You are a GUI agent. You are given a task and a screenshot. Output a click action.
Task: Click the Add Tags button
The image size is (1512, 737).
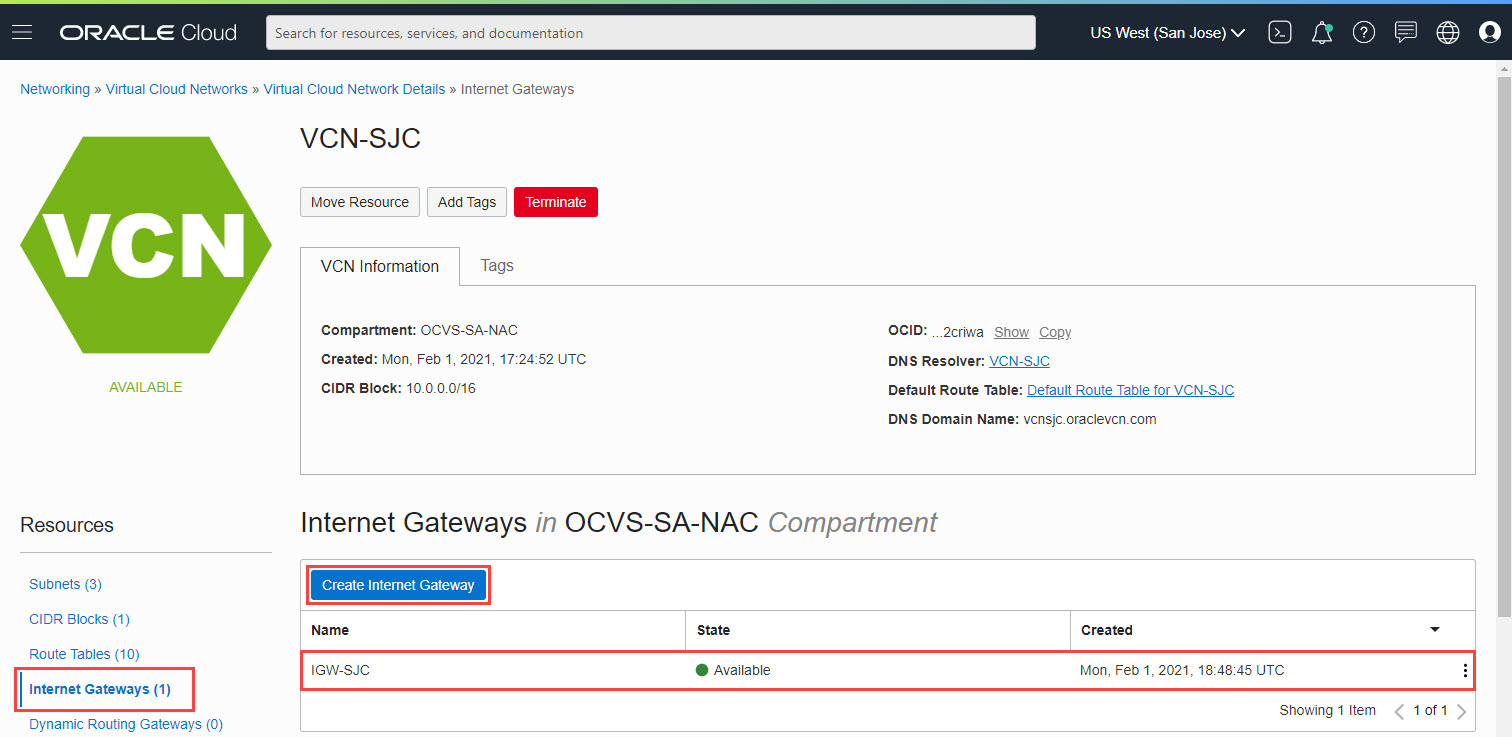click(467, 202)
